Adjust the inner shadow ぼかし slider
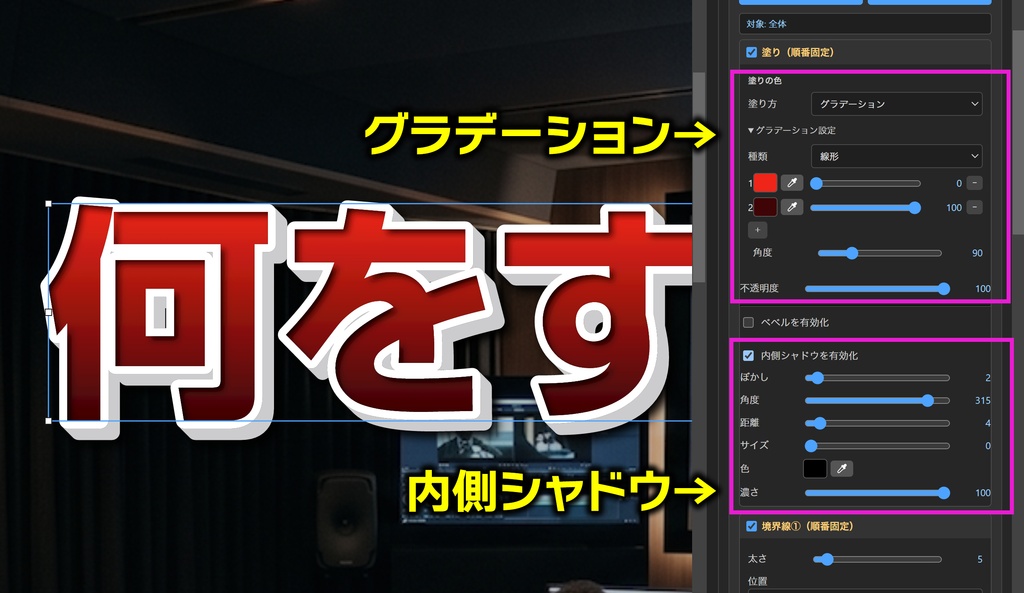This screenshot has width=1024, height=593. click(x=877, y=377)
